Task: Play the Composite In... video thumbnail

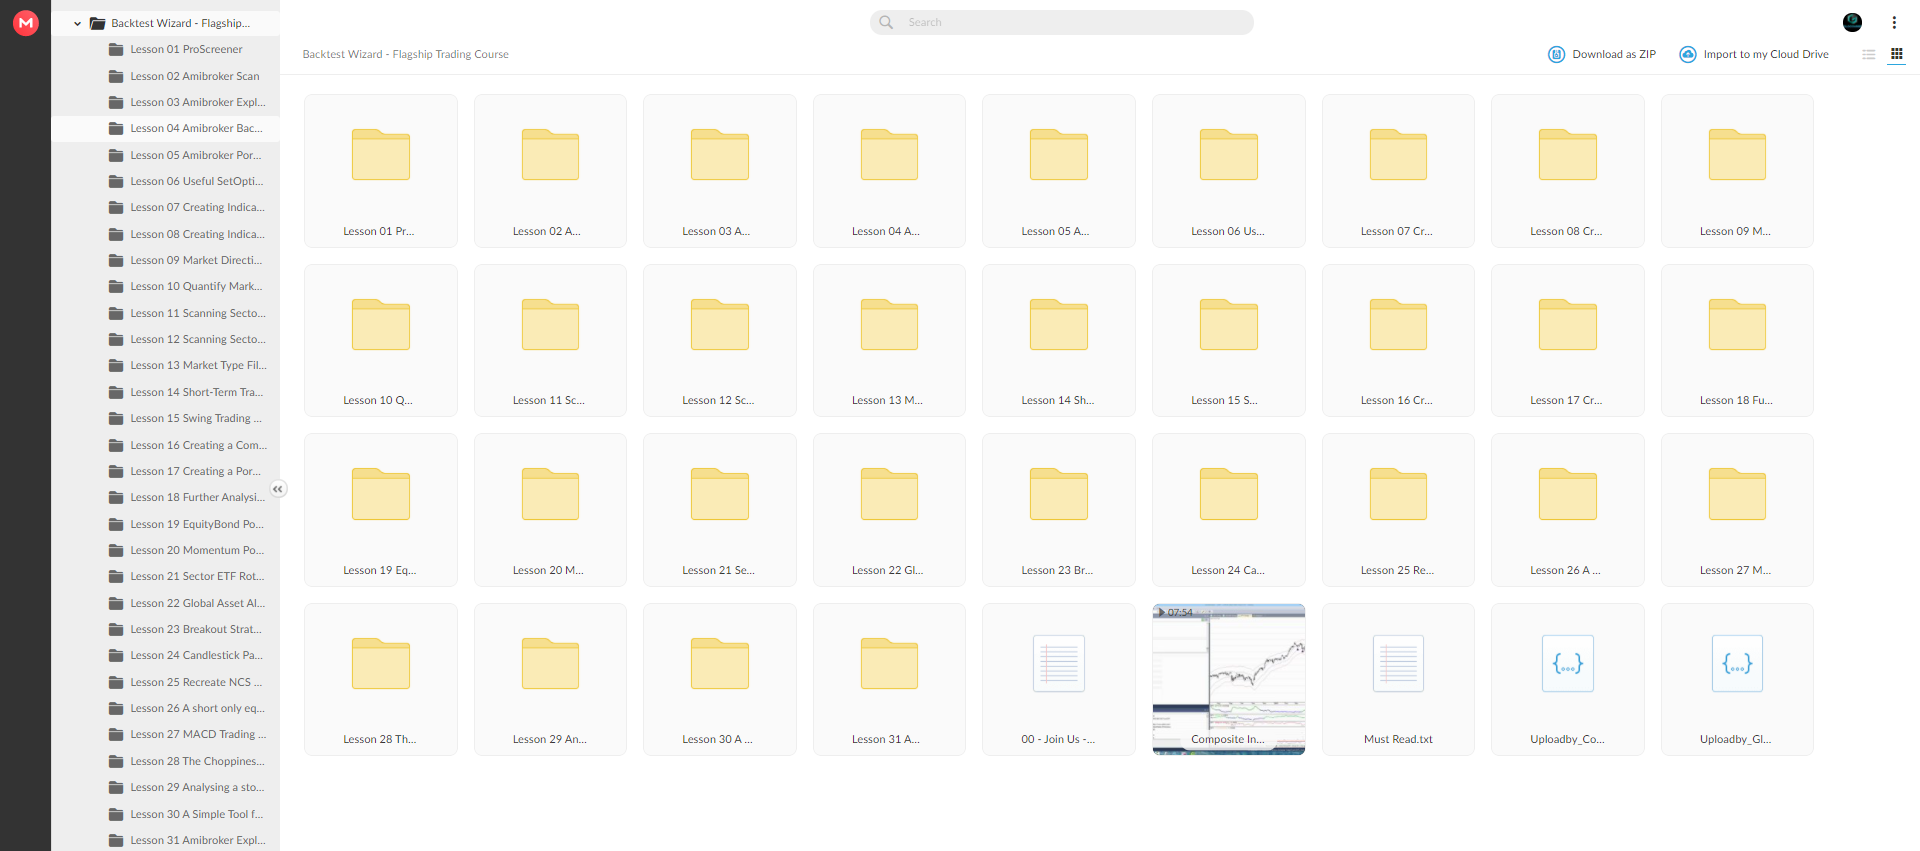Action: pos(1229,679)
